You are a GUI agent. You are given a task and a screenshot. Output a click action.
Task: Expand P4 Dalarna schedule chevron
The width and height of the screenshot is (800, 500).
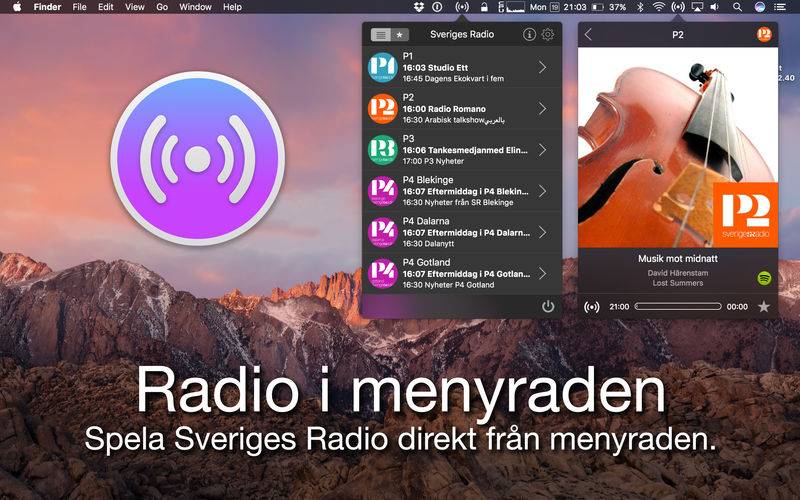[x=543, y=233]
